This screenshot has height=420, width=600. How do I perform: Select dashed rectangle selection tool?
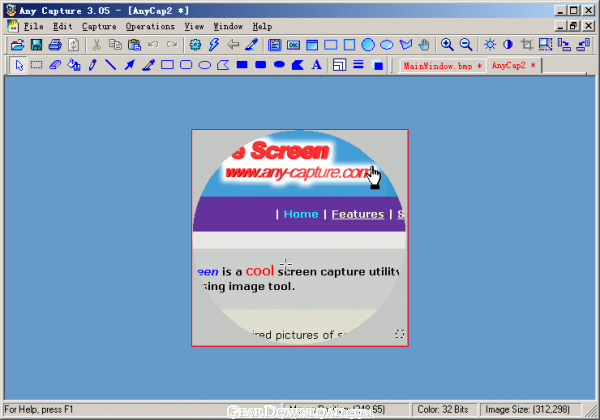(x=36, y=65)
